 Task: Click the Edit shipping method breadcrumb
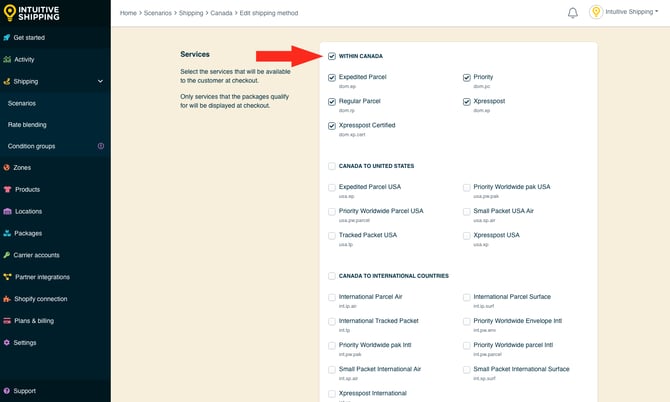(x=269, y=13)
